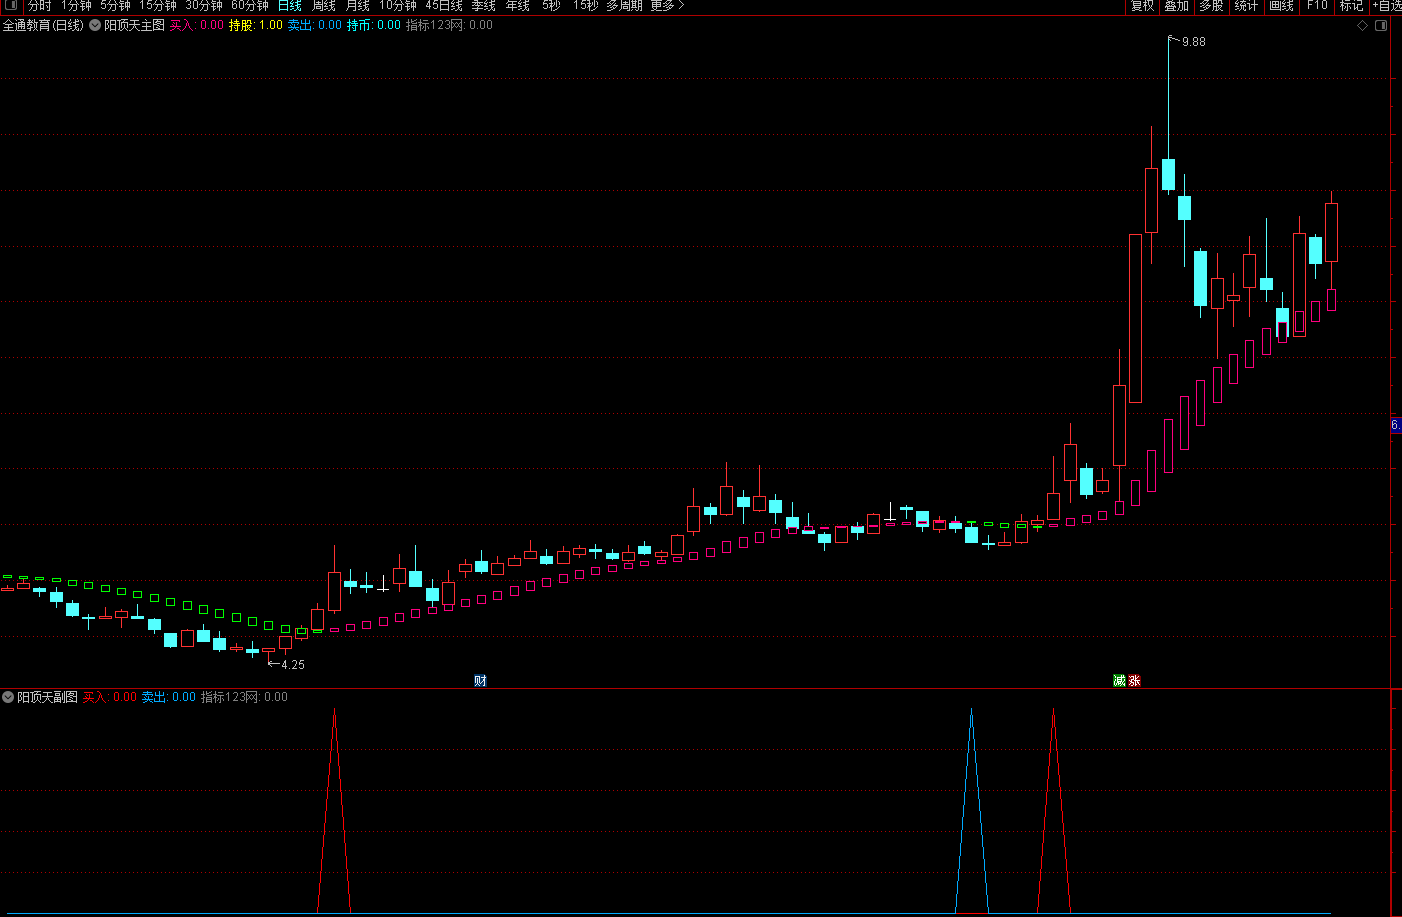Screen dimensions: 1402x917
Task: Expand the 阳顶天副图 indicator dropdown arrow
Action: (8, 697)
